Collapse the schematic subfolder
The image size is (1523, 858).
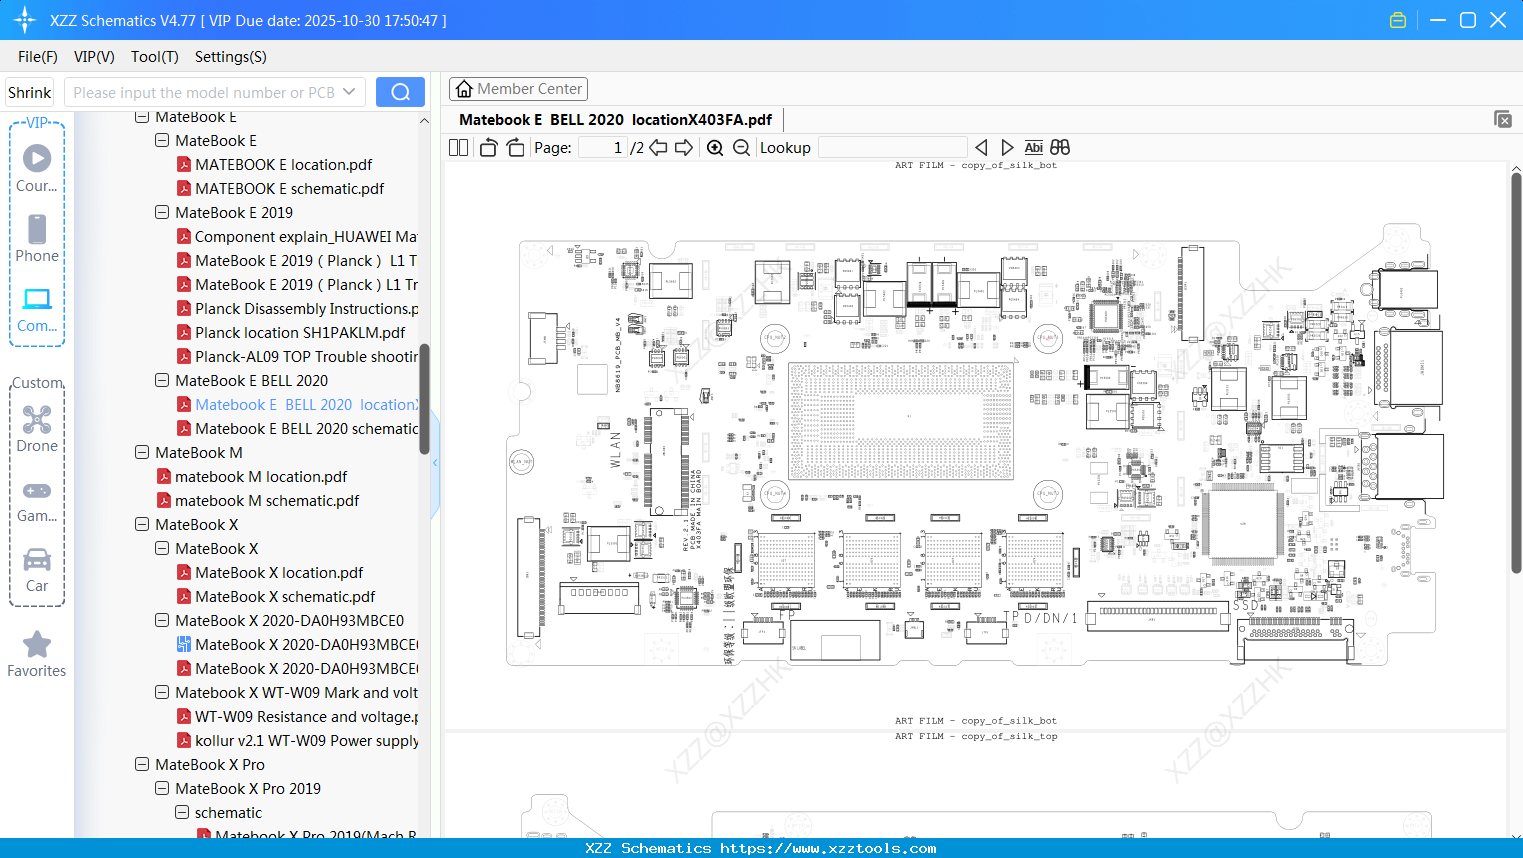point(182,813)
